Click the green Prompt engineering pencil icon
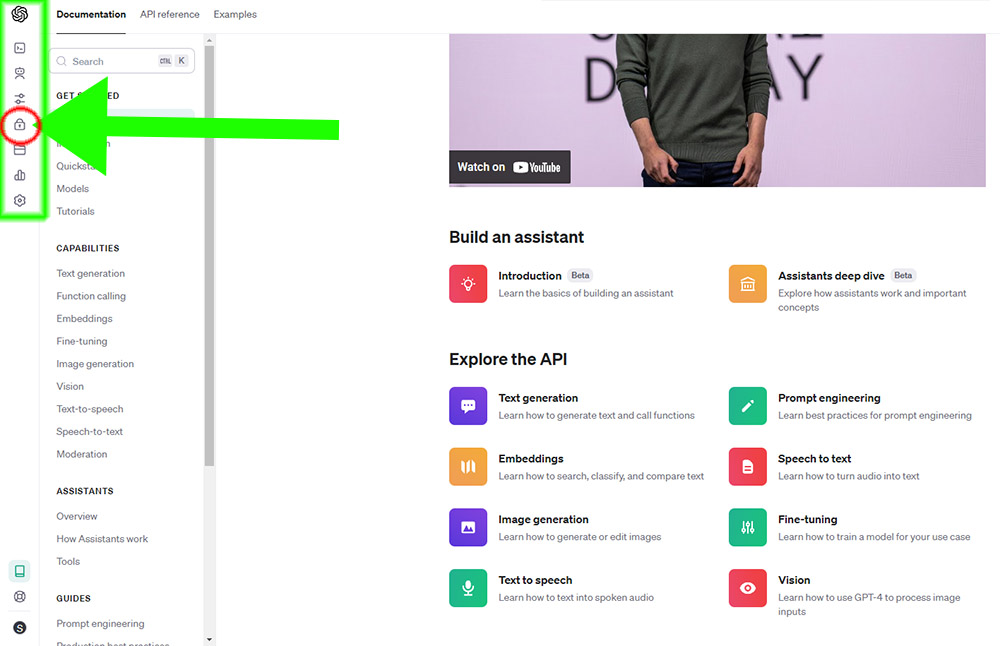 coord(747,406)
